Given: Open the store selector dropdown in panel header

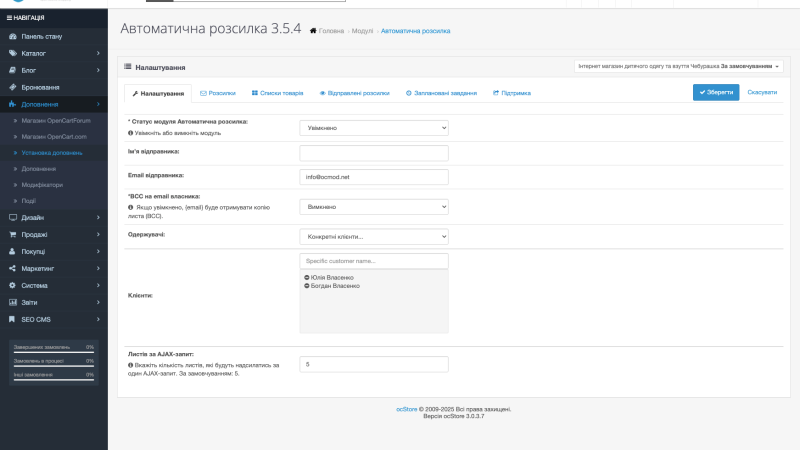Looking at the screenshot, I should coord(679,66).
